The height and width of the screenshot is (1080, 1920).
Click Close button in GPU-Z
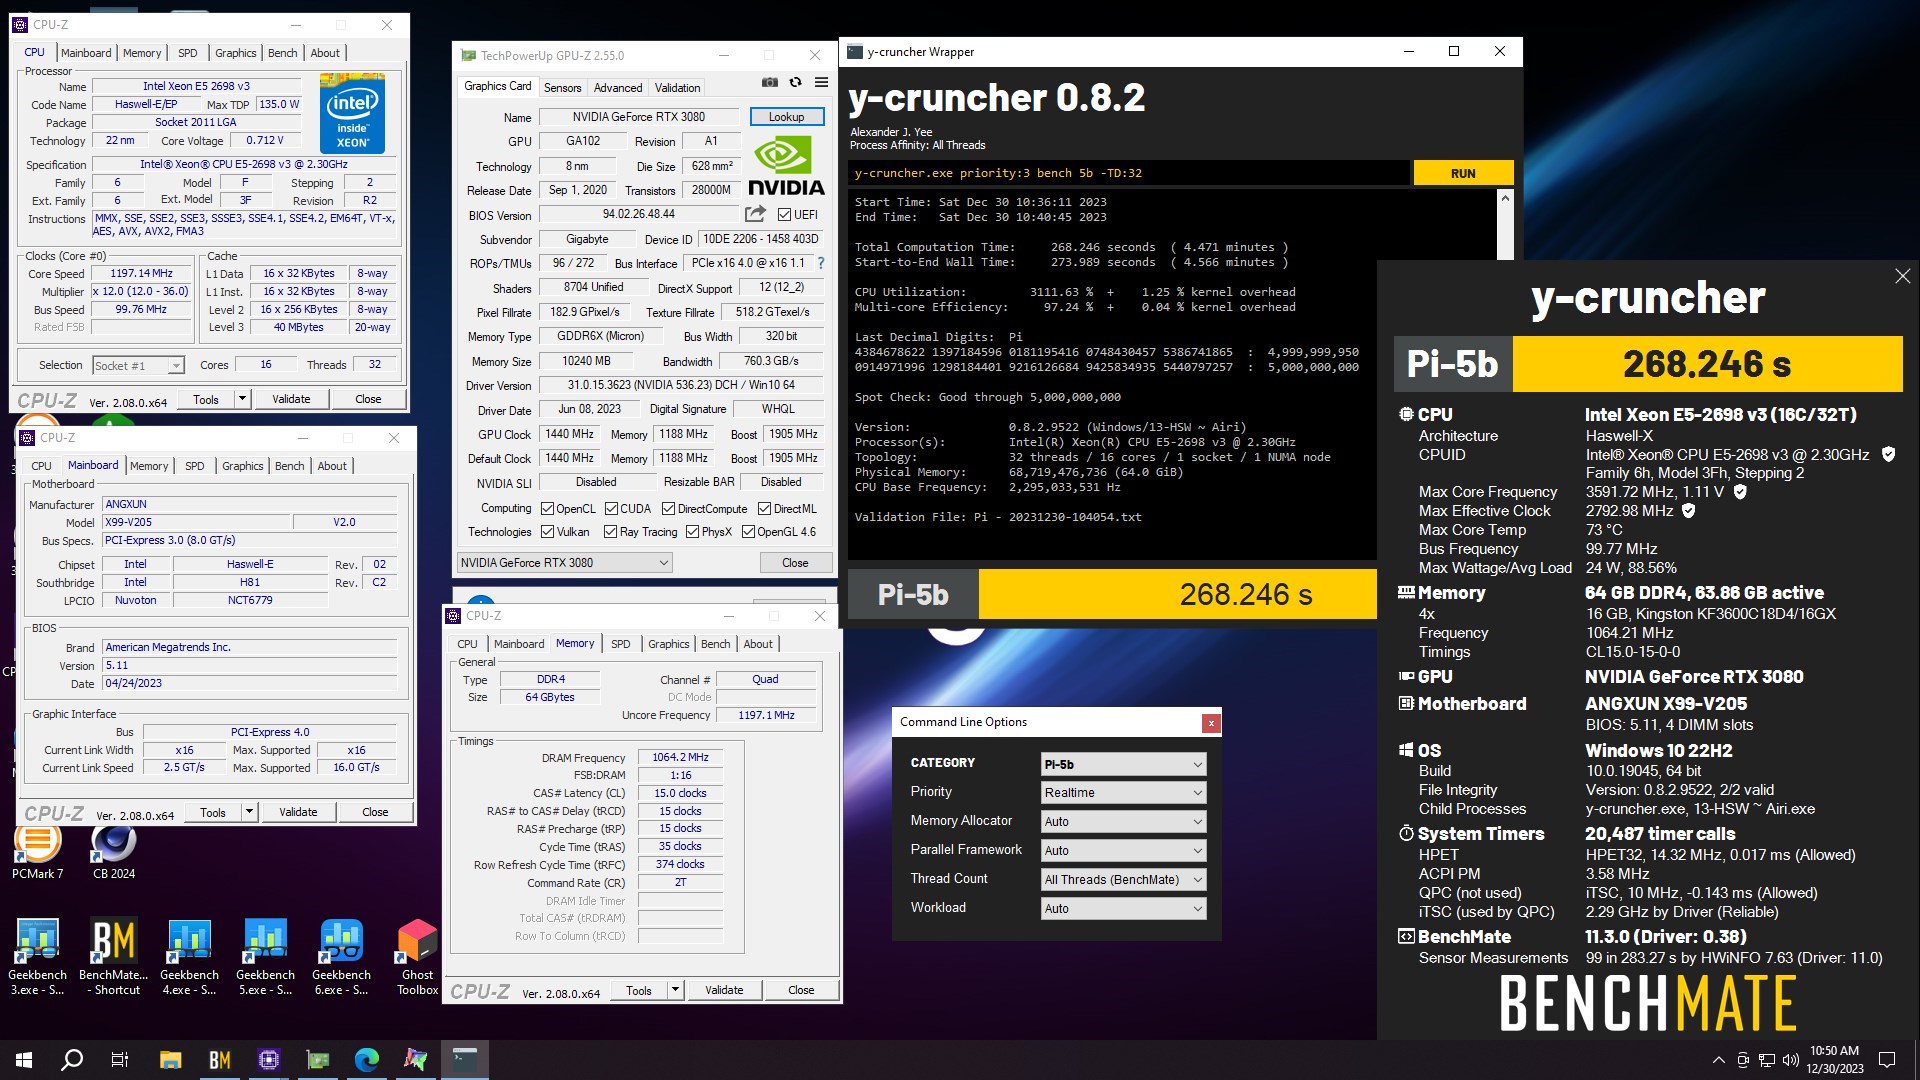point(795,563)
